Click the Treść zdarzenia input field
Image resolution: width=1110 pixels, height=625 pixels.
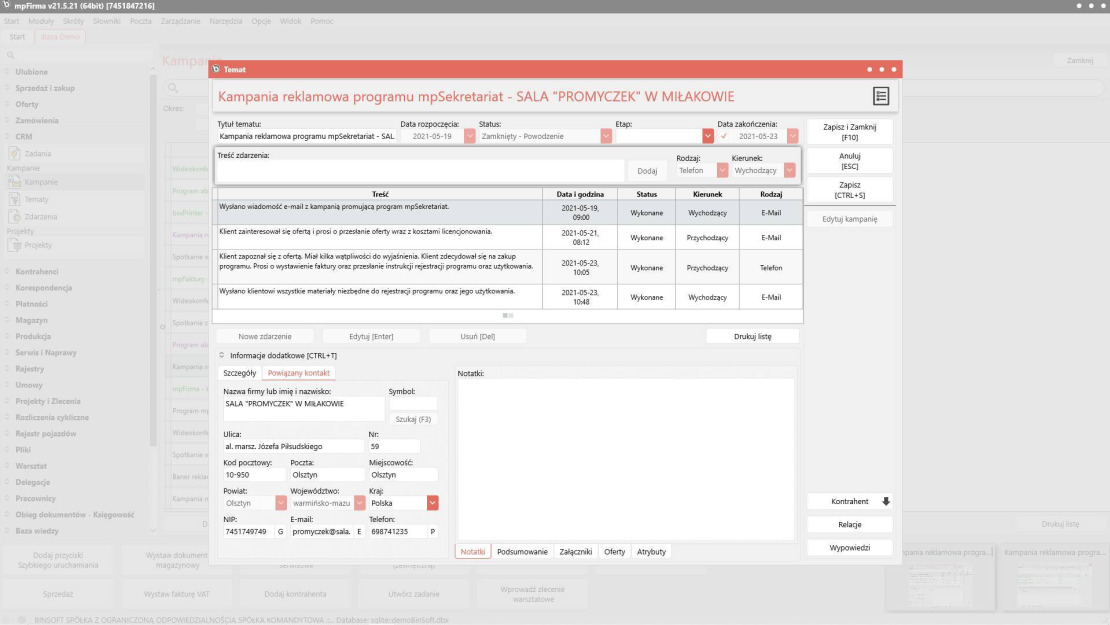420,171
